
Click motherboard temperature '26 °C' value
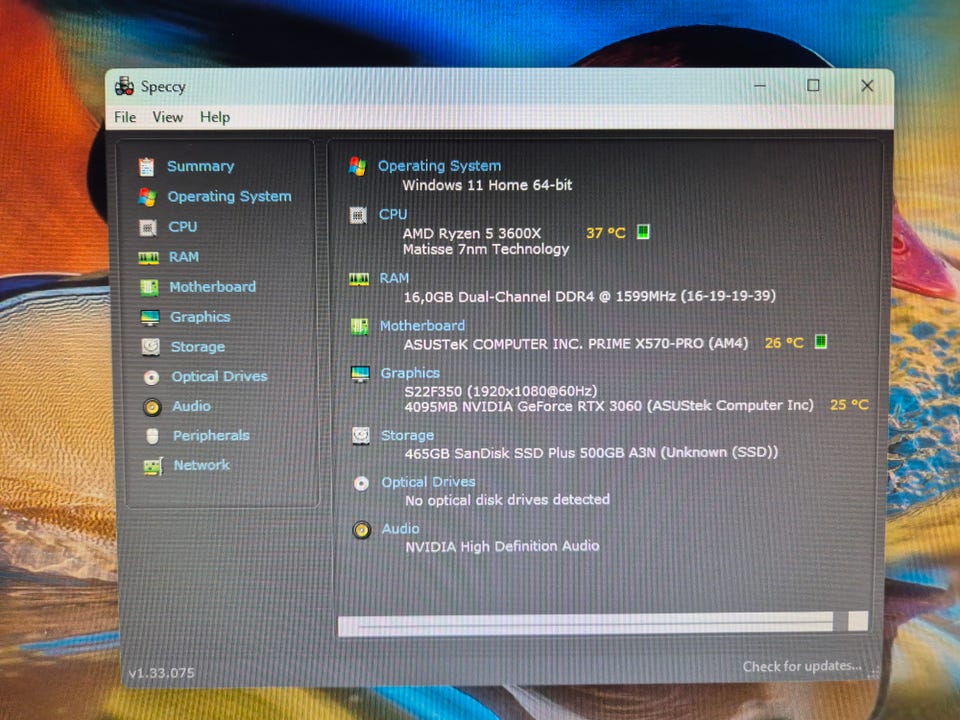click(x=784, y=343)
